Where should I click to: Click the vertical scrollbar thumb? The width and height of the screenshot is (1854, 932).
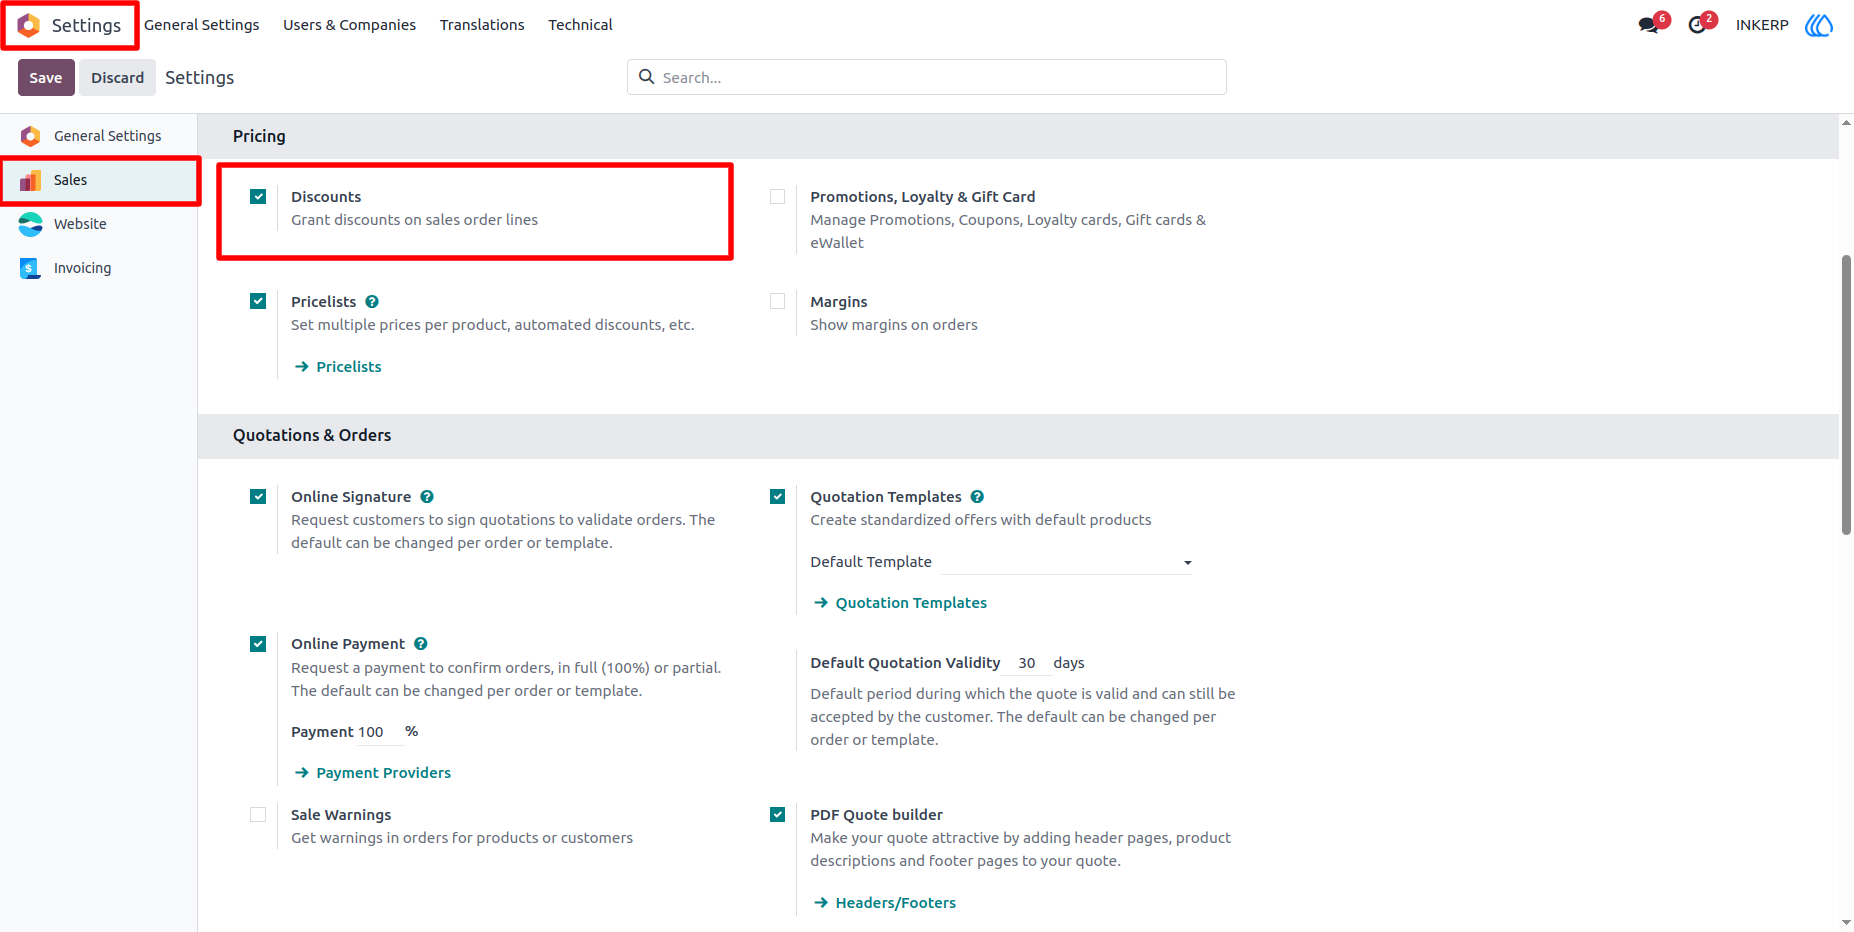point(1846,395)
